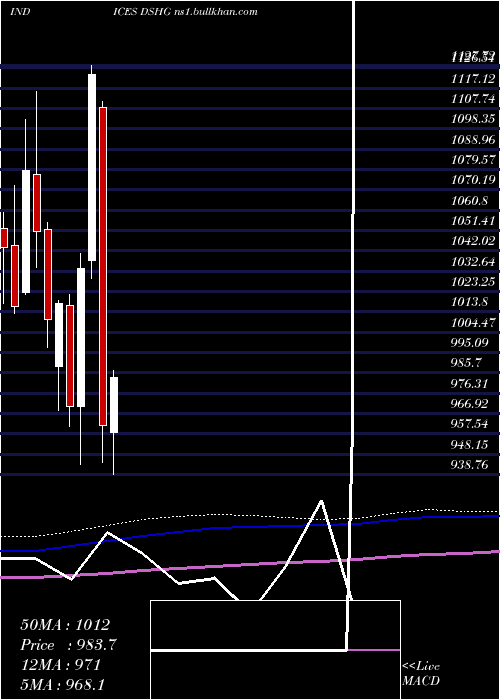
Task: Select the 938.76 price label
Action: 470,465
